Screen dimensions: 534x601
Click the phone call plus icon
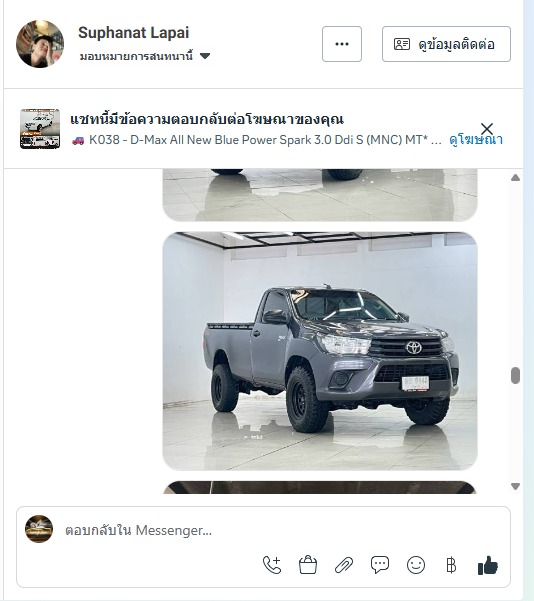coord(272,565)
